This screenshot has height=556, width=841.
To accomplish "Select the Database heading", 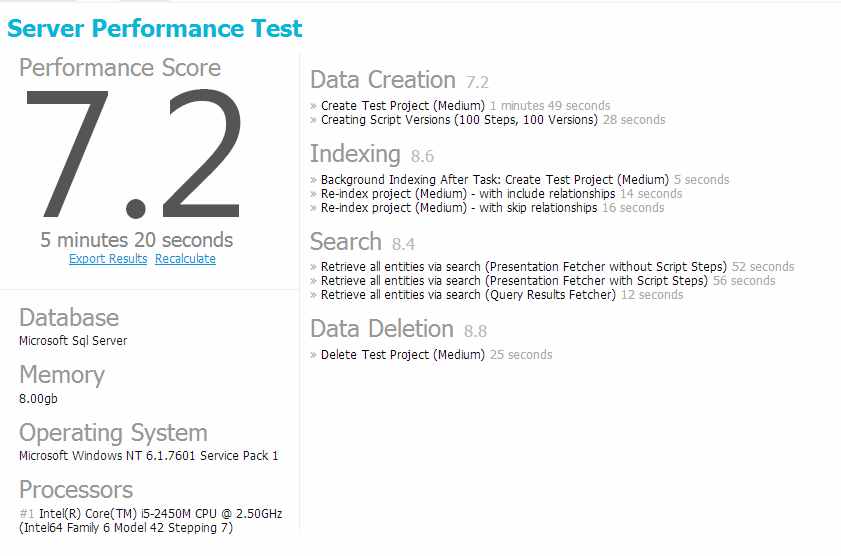I will [x=69, y=318].
